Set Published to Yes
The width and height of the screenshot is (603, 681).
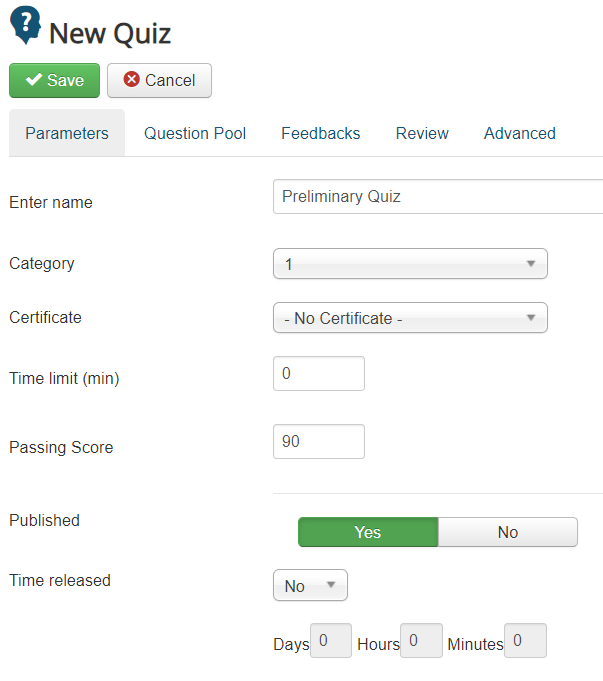[368, 532]
